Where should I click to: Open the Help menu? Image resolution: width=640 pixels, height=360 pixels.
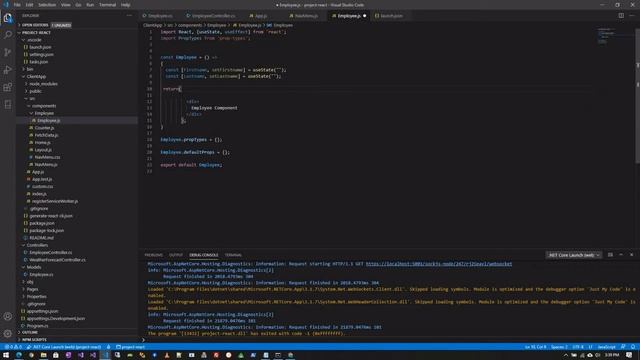125,5
